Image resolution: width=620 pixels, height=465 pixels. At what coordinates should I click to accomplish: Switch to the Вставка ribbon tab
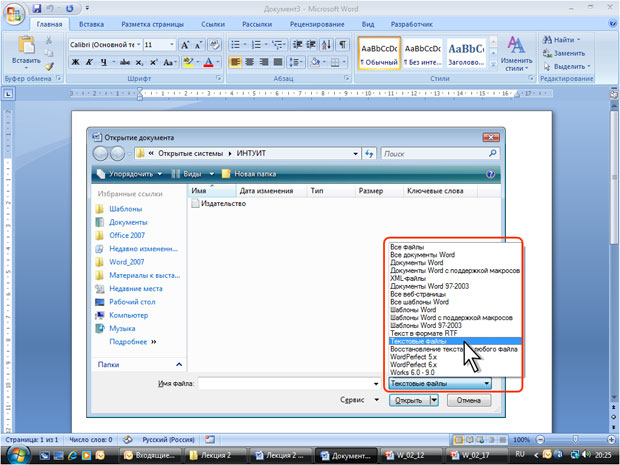point(91,24)
